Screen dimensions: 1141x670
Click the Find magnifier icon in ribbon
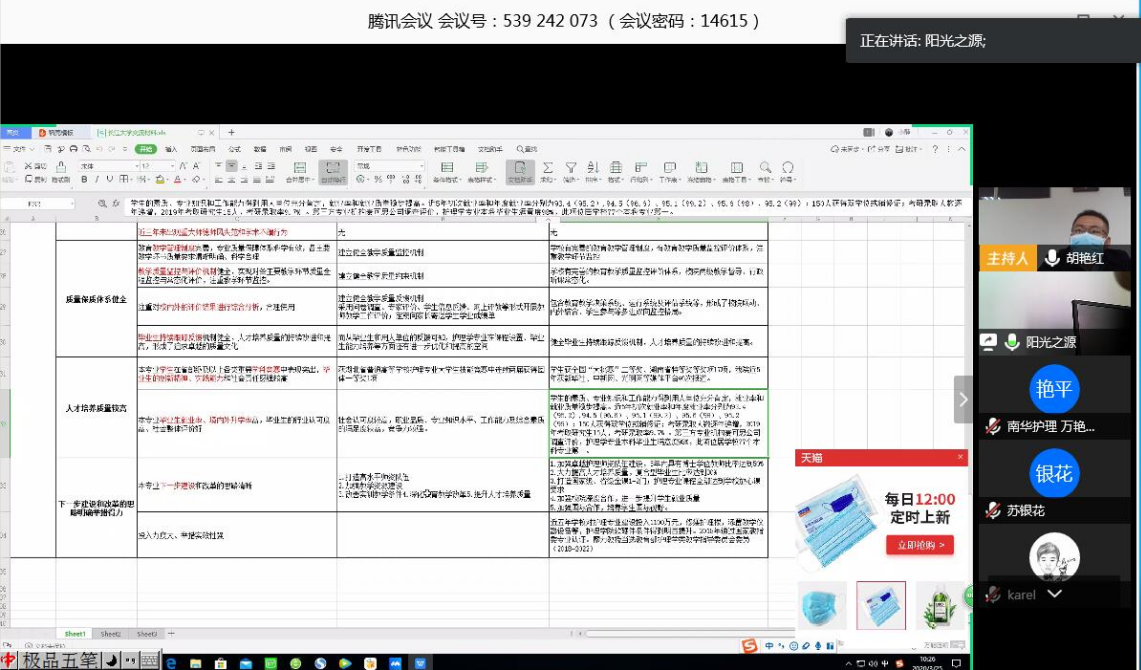point(765,168)
